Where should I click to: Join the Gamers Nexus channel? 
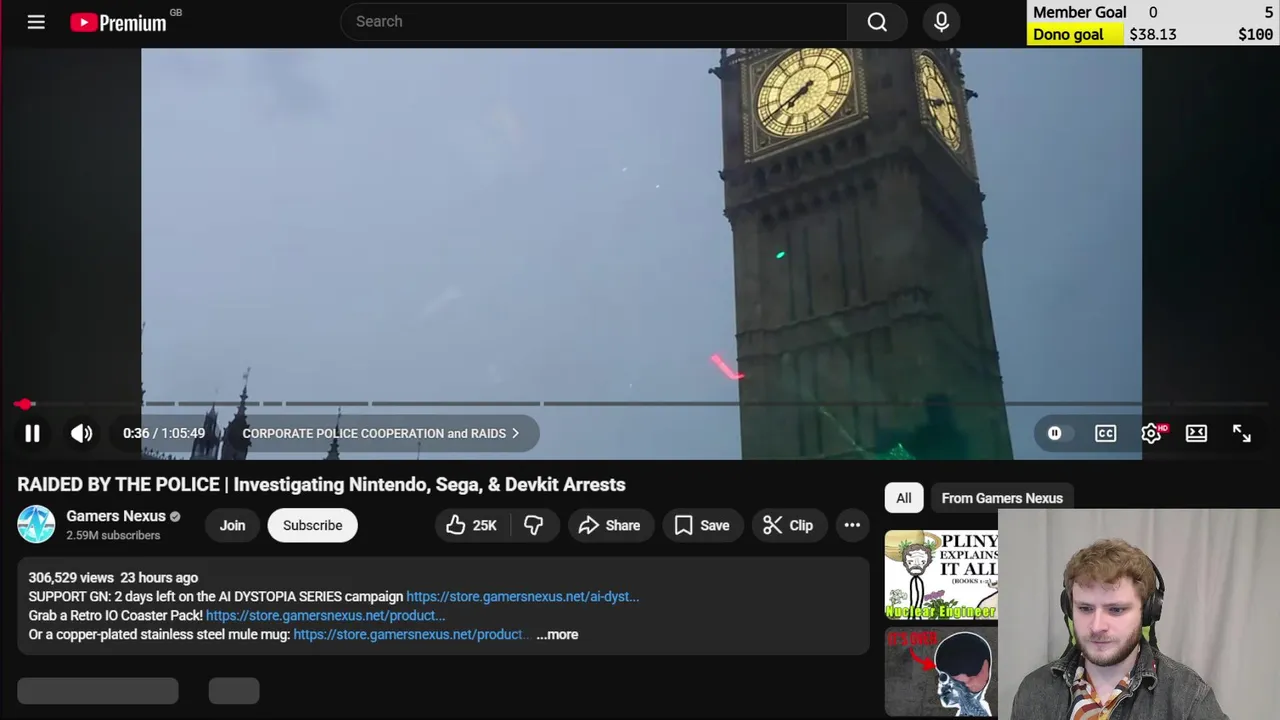232,525
